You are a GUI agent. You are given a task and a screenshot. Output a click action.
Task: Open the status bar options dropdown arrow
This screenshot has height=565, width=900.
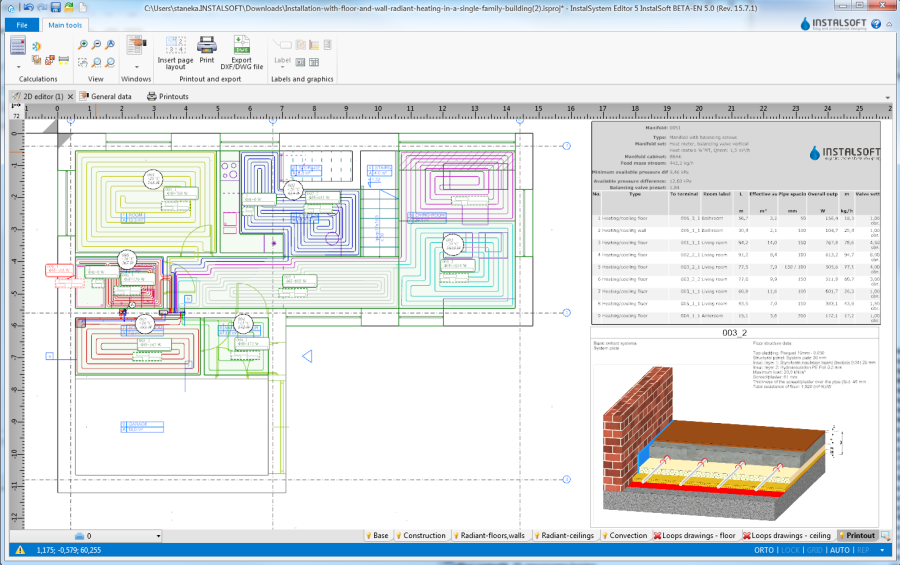[882, 550]
